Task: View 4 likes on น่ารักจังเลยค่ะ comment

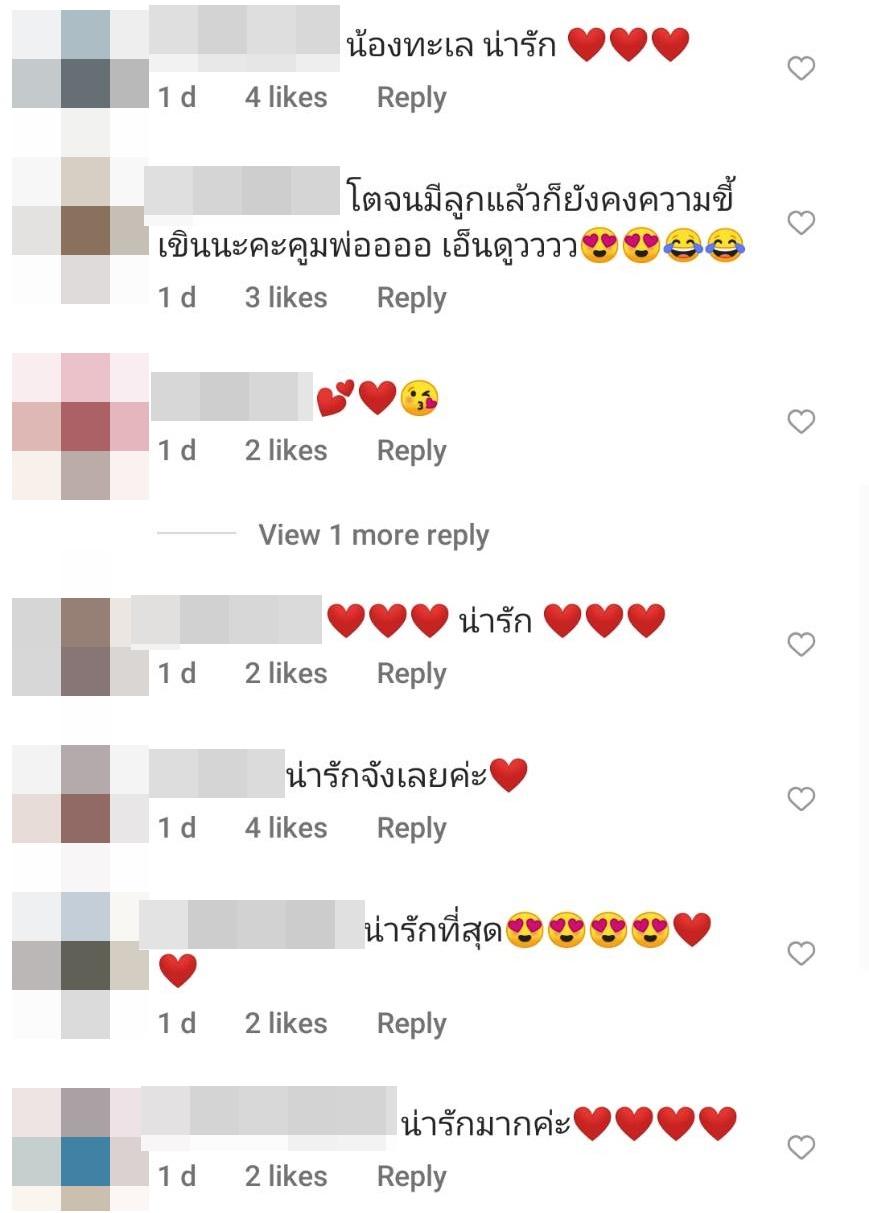Action: (x=286, y=827)
